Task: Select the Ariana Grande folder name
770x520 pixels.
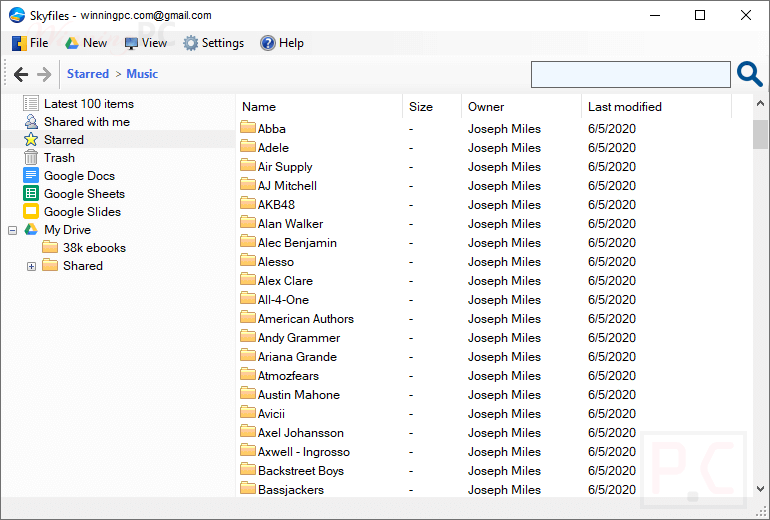Action: click(297, 356)
